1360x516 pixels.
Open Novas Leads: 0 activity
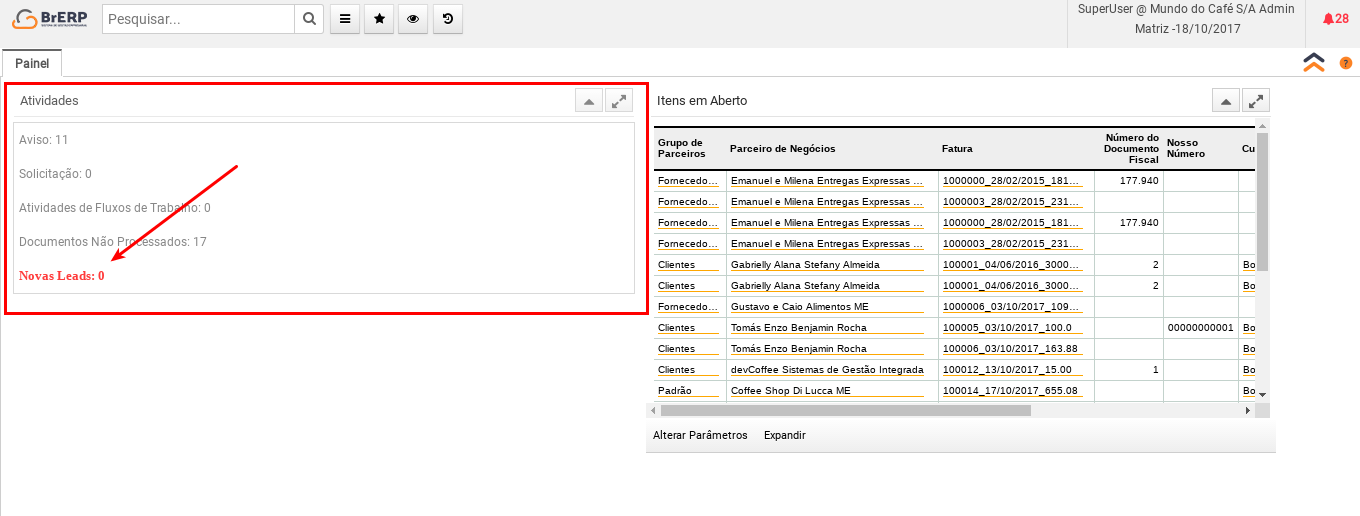point(62,276)
